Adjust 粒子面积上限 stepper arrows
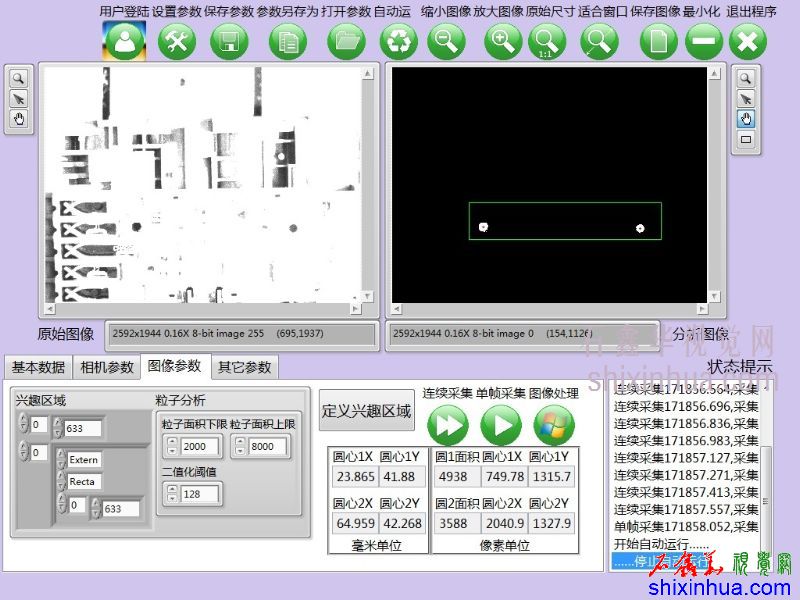Viewport: 800px width, 600px height. tap(240, 446)
